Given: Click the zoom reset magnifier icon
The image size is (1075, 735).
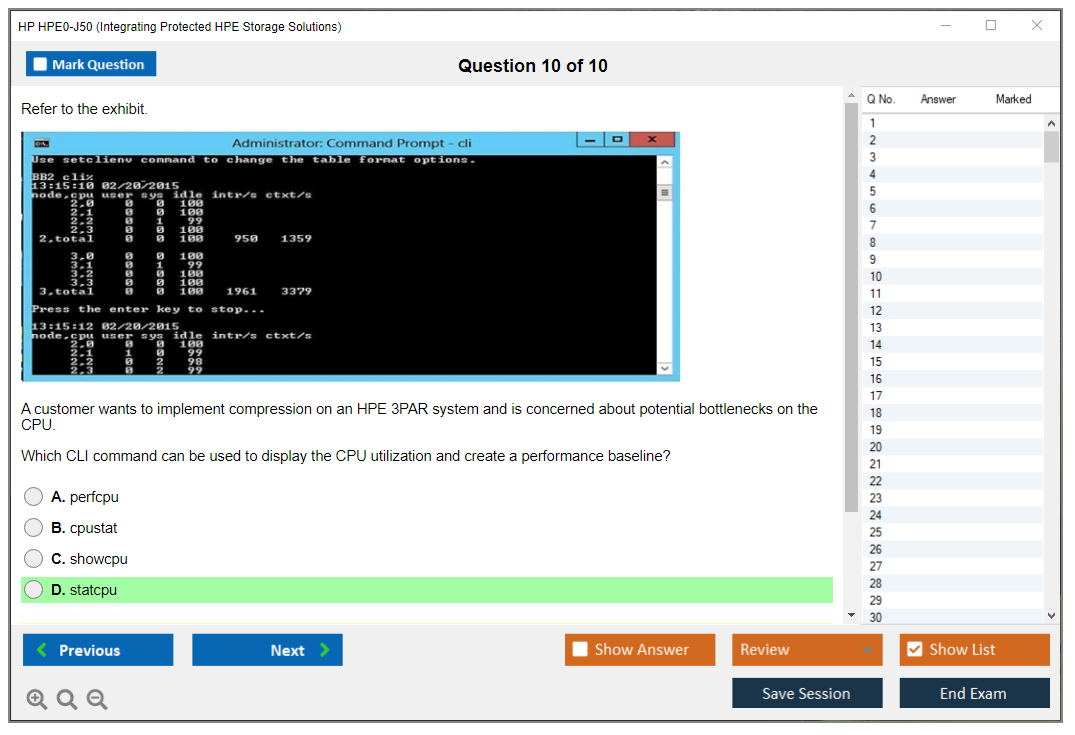Looking at the screenshot, I should [x=67, y=700].
